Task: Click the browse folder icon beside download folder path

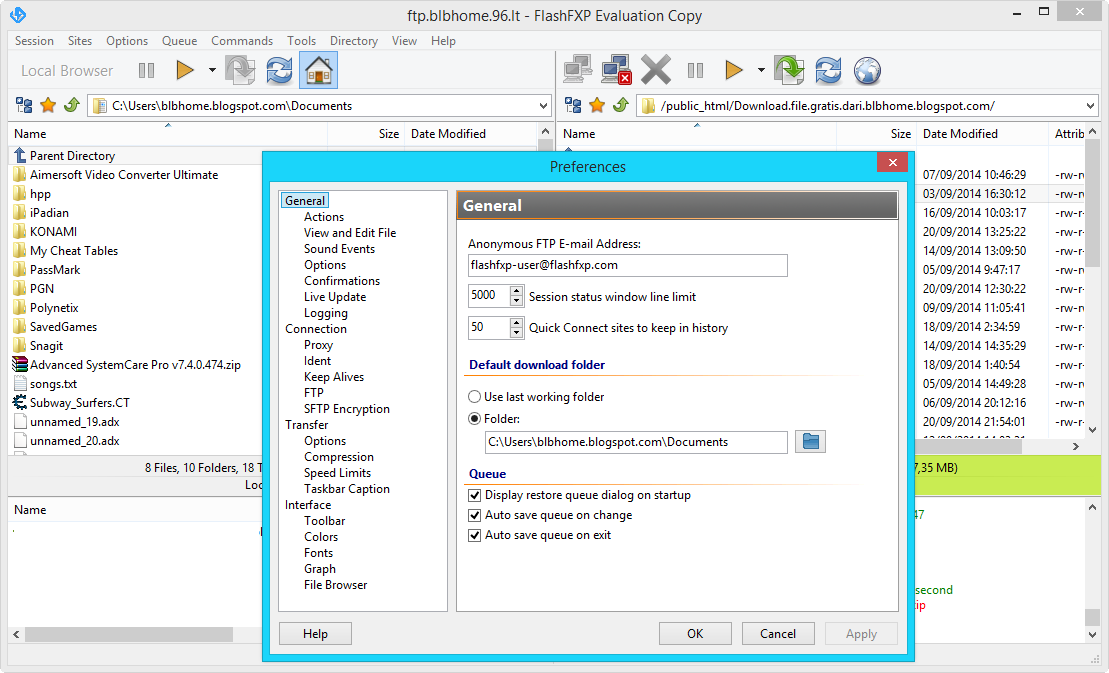Action: coord(811,442)
